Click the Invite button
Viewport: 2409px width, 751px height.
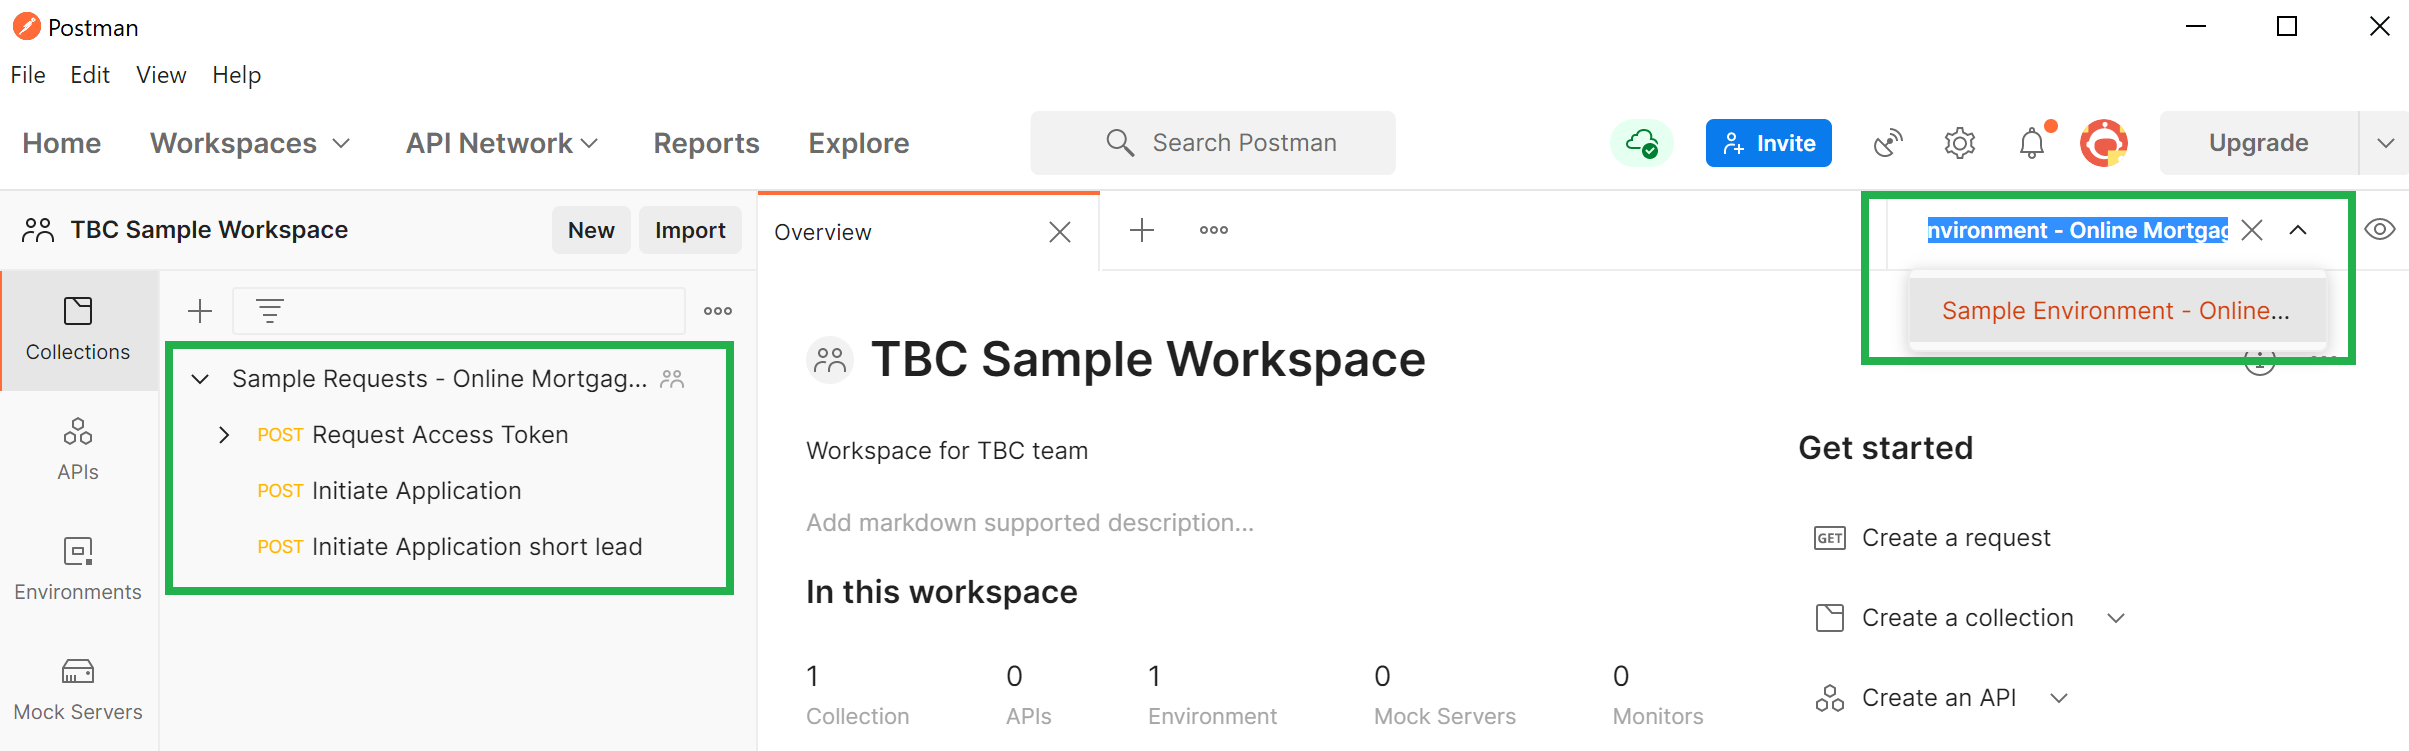[x=1769, y=143]
